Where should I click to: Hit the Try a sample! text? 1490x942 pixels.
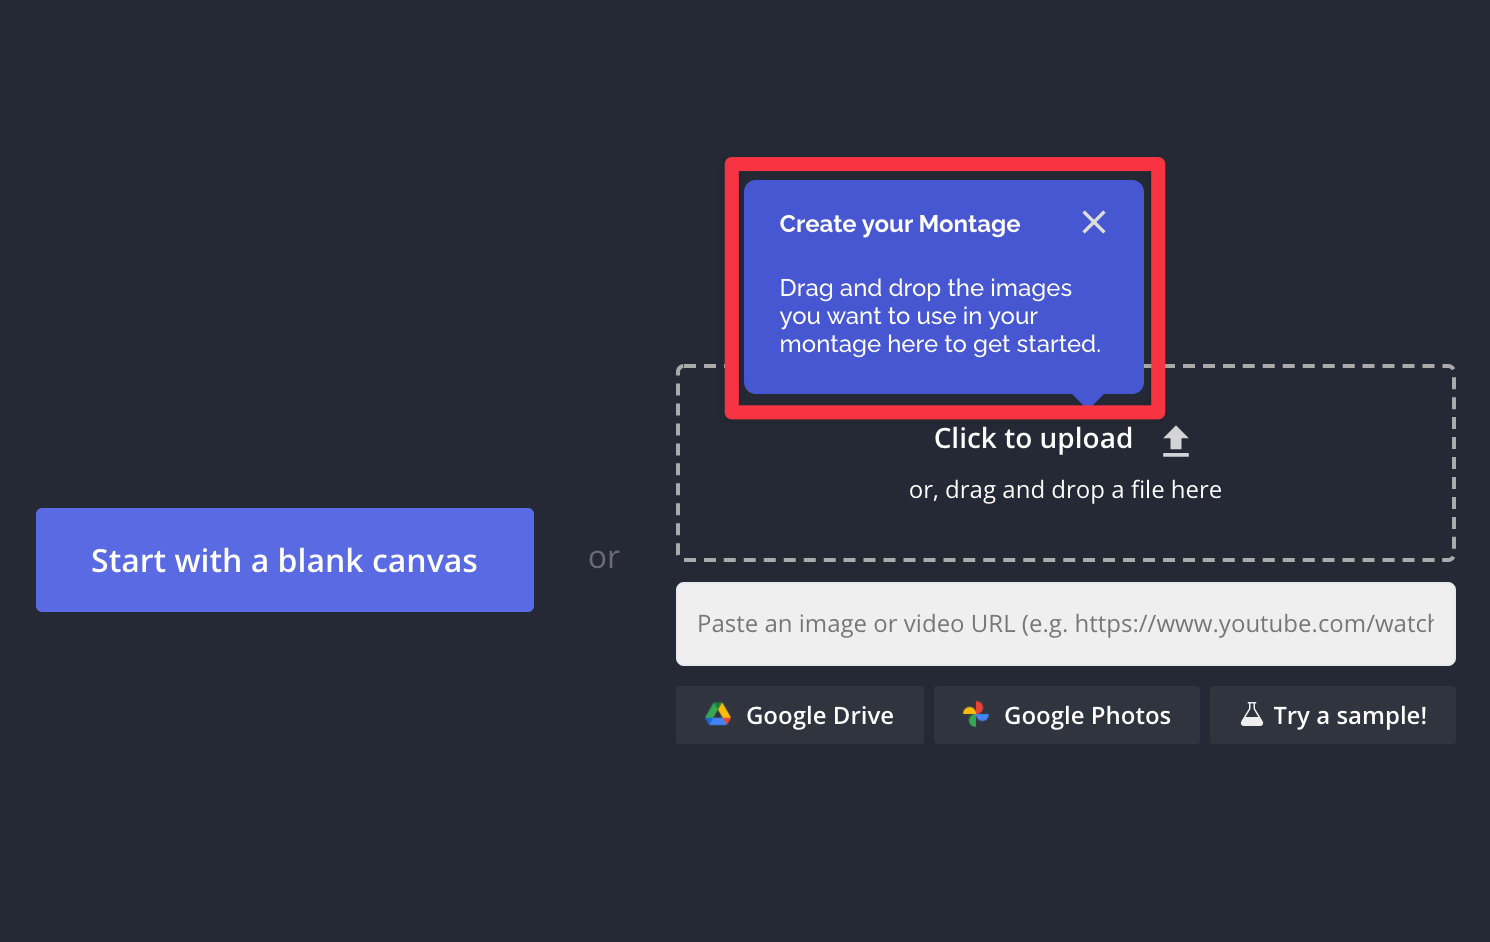1349,716
